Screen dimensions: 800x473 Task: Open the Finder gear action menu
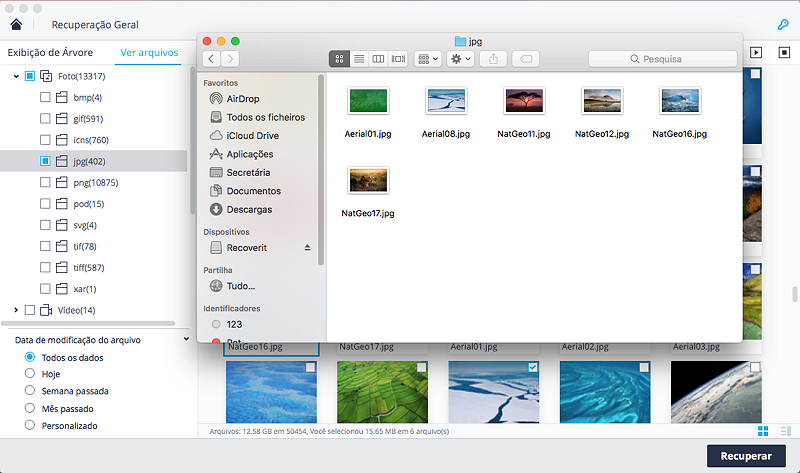460,59
